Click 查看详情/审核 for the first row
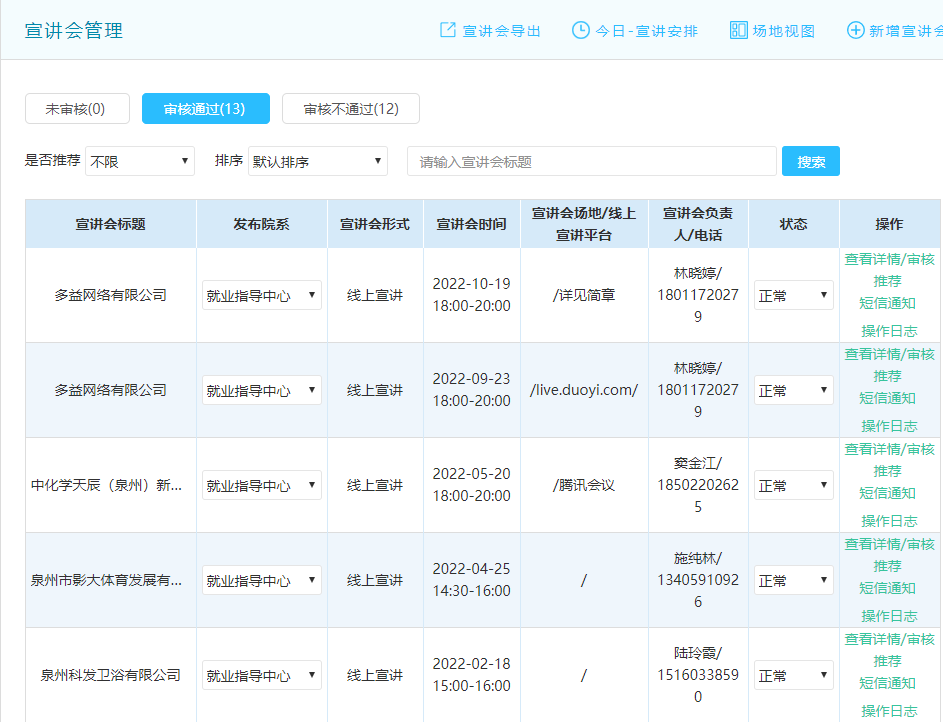Screen dimensions: 943x722 pyautogui.click(x=889, y=259)
